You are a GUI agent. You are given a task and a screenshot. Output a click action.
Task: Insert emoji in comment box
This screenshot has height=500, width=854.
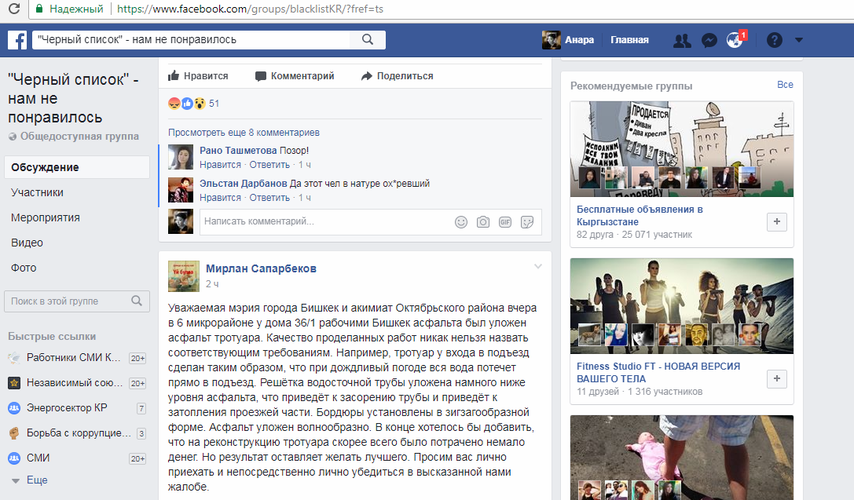tap(461, 222)
